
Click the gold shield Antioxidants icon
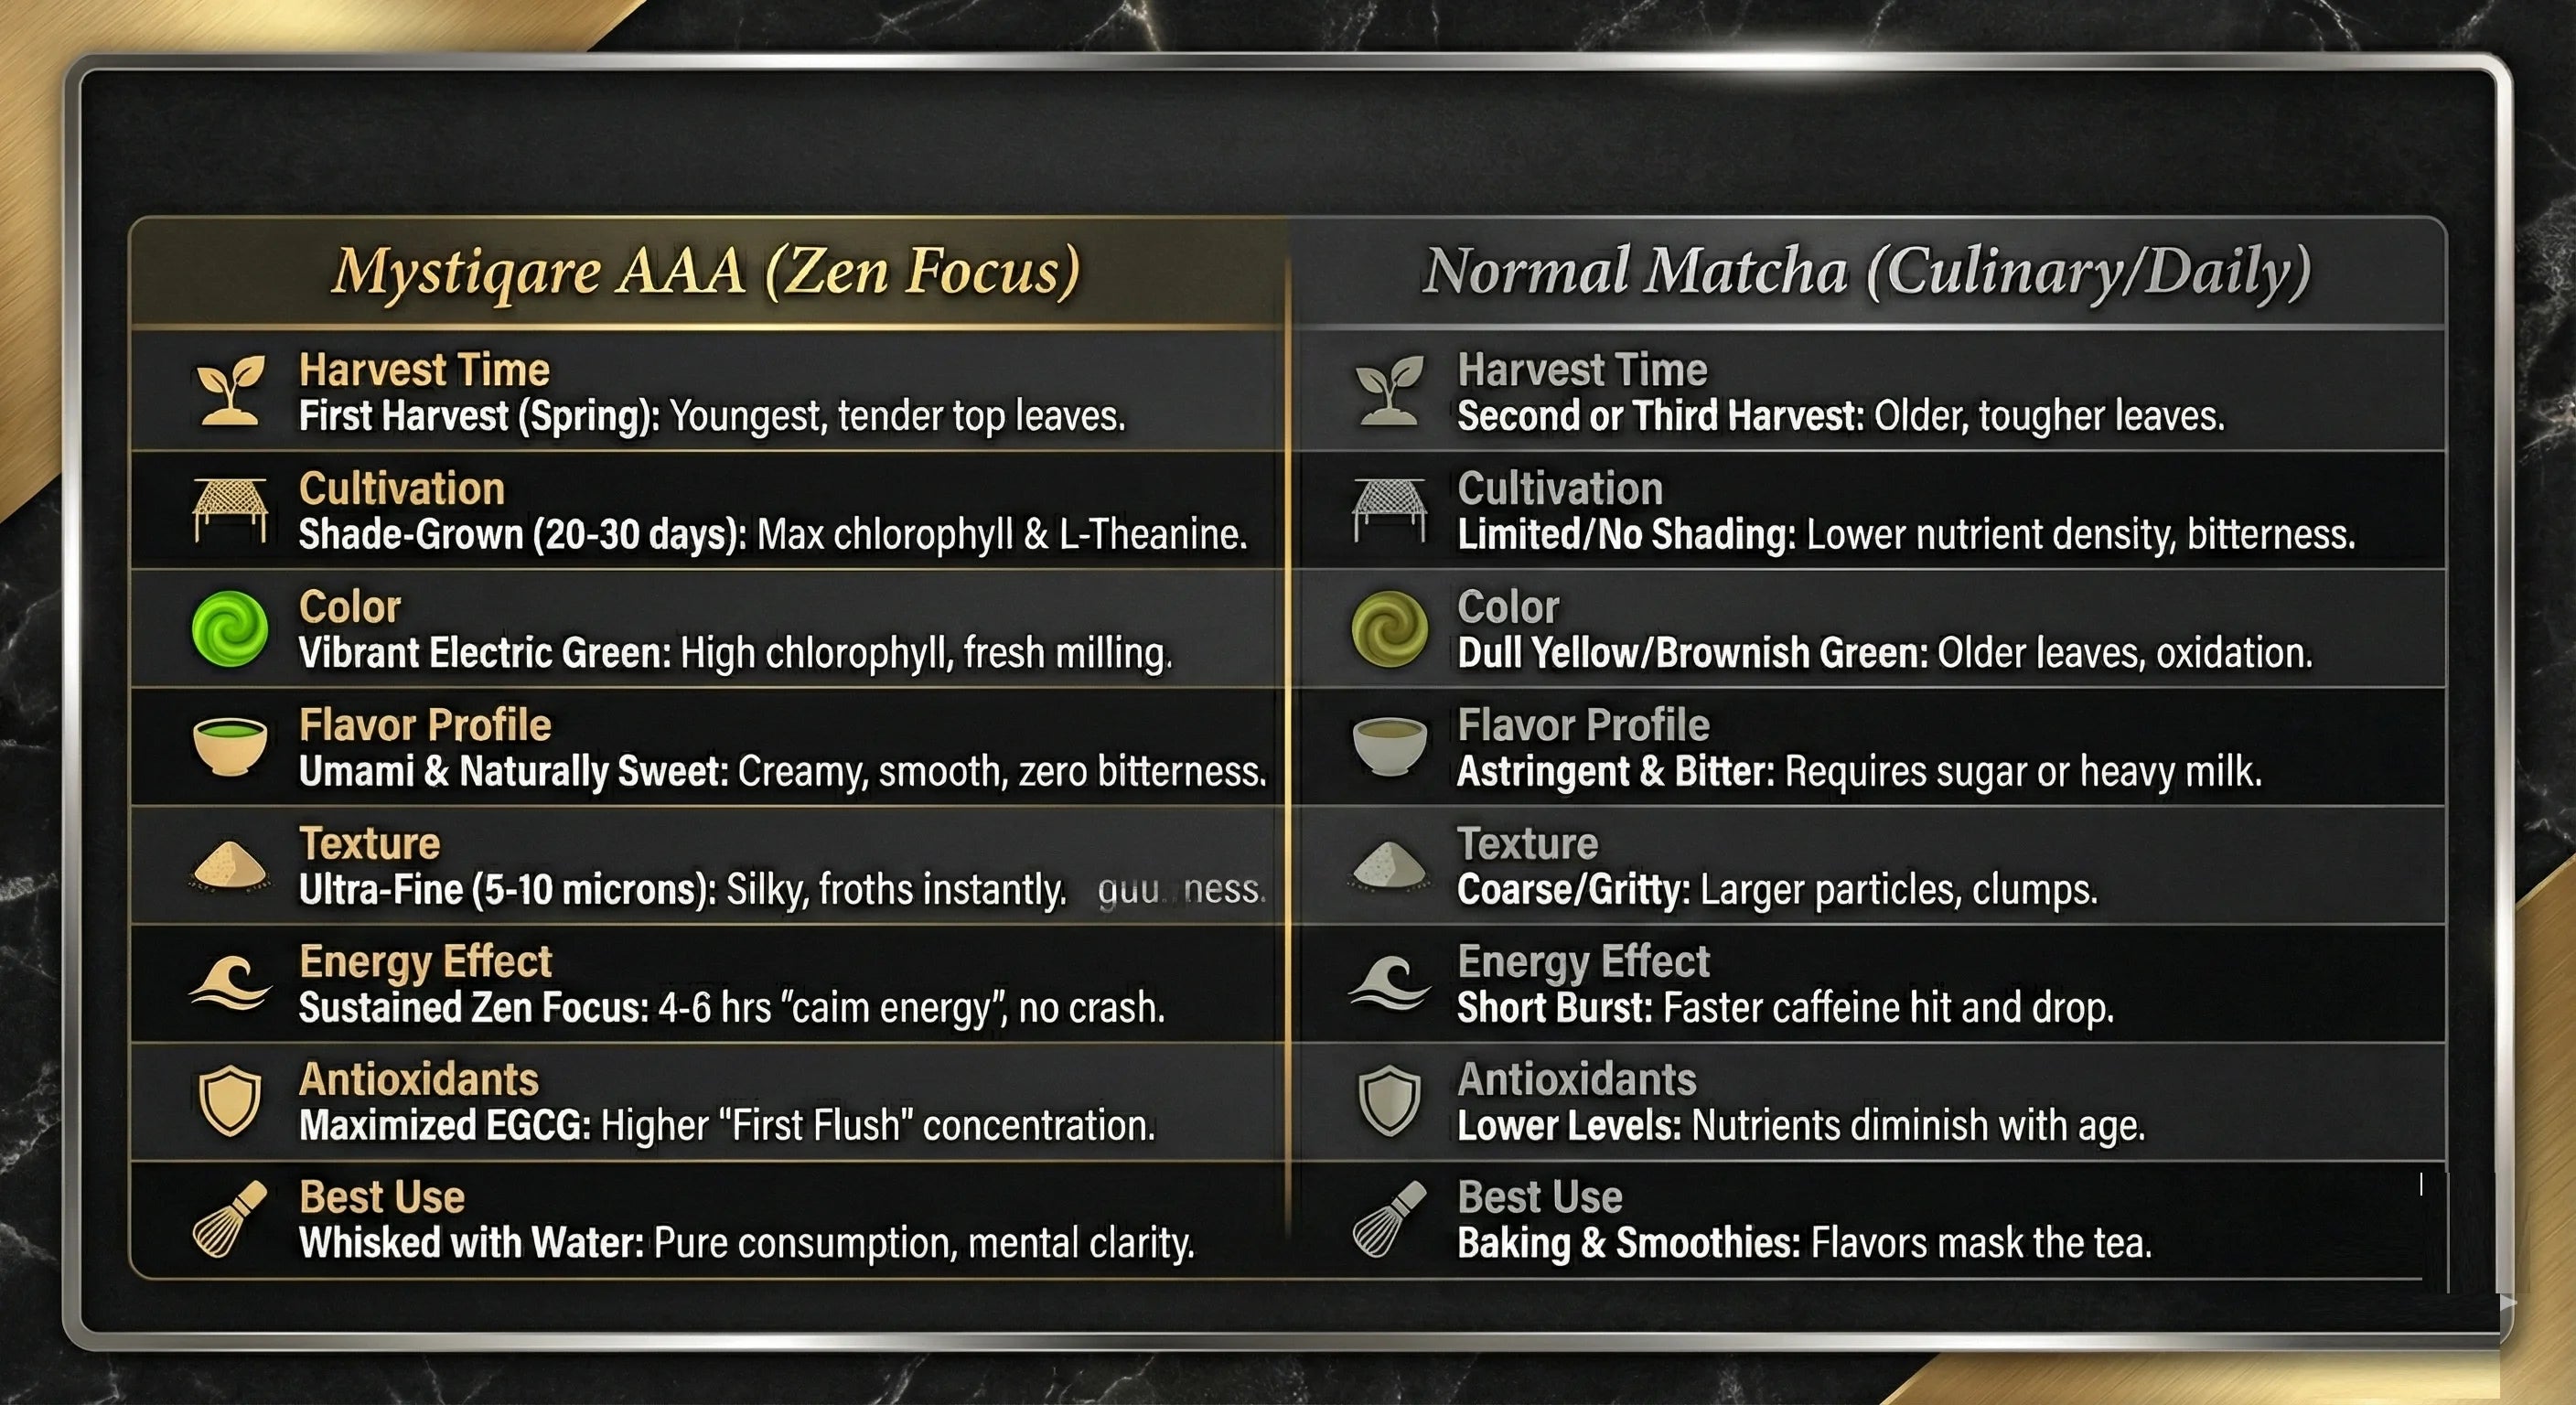230,1101
